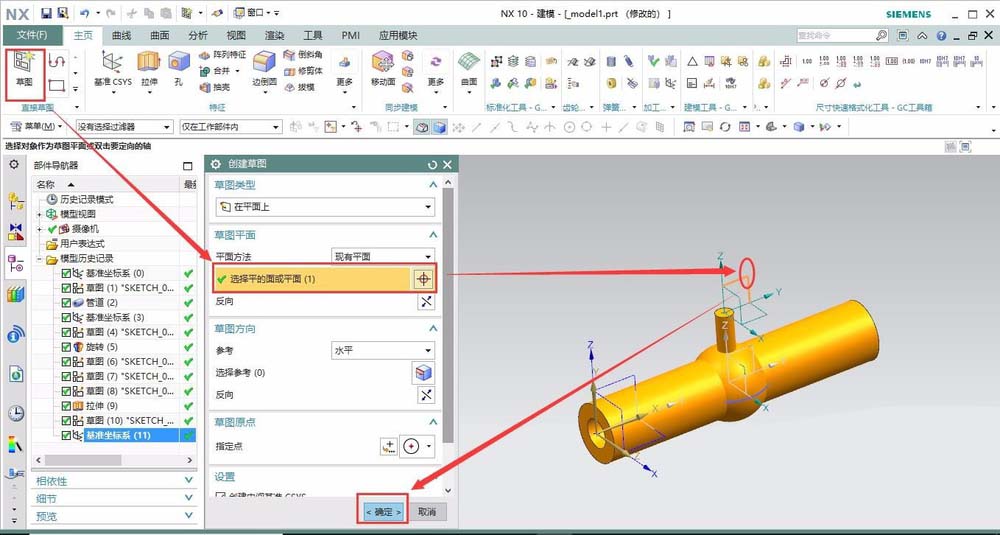Image resolution: width=1000 pixels, height=535 pixels.
Task: Reset the 创建草图 dialog
Action: [x=433, y=165]
